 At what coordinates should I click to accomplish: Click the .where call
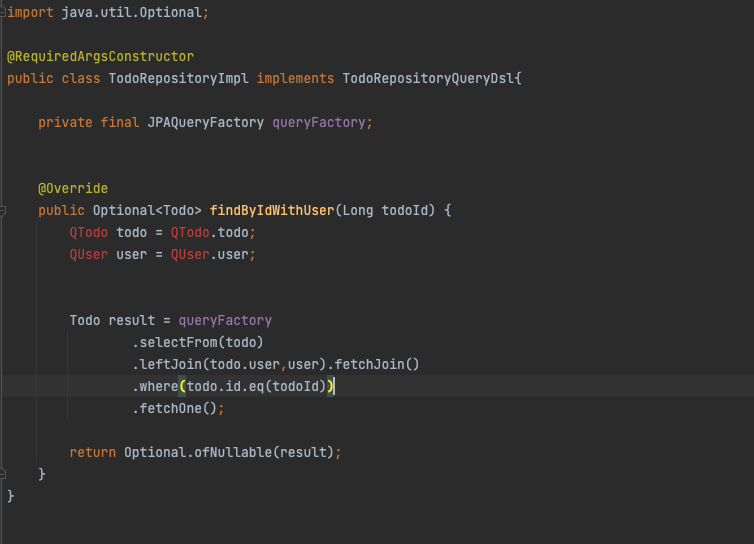coord(155,386)
